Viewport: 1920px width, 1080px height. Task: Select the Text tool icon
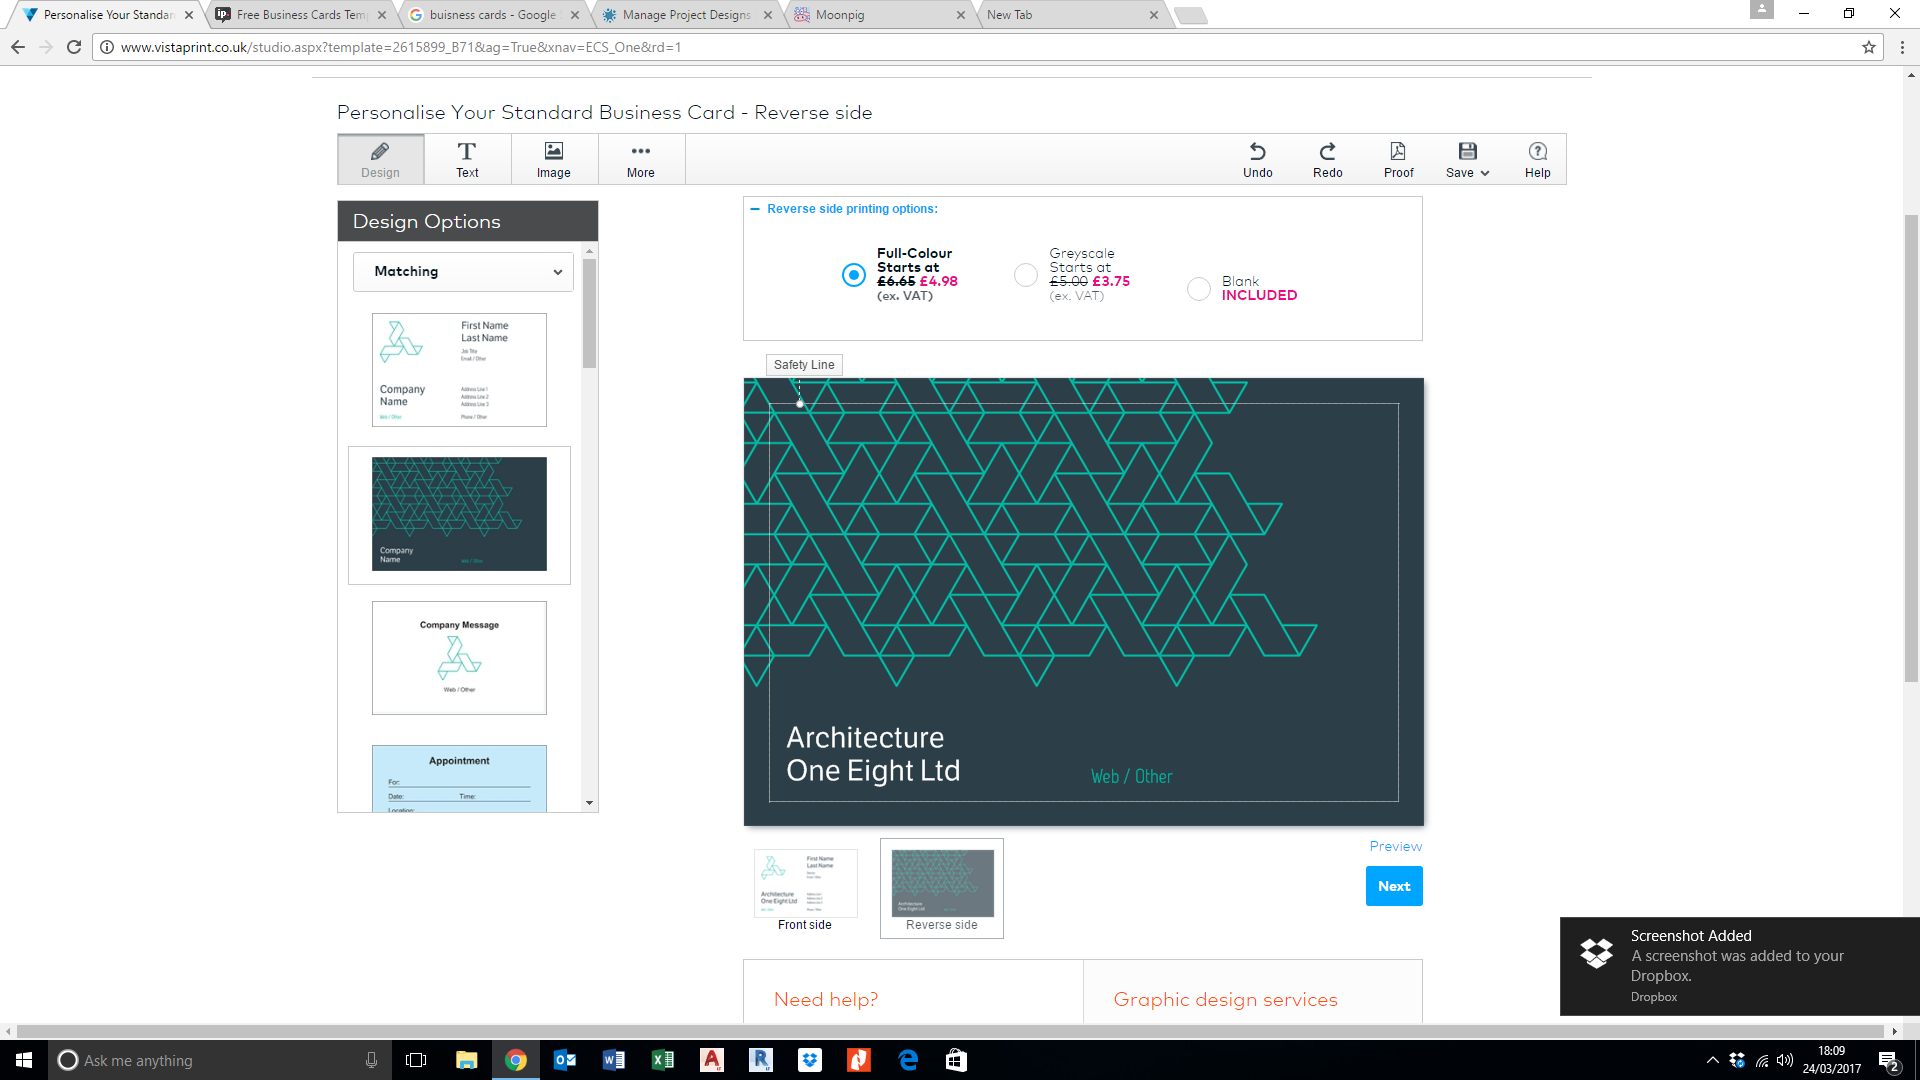(467, 152)
